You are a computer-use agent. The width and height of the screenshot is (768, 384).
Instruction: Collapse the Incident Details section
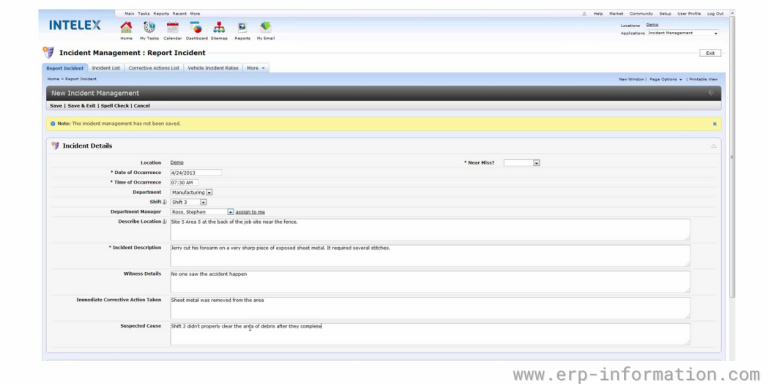(713, 146)
